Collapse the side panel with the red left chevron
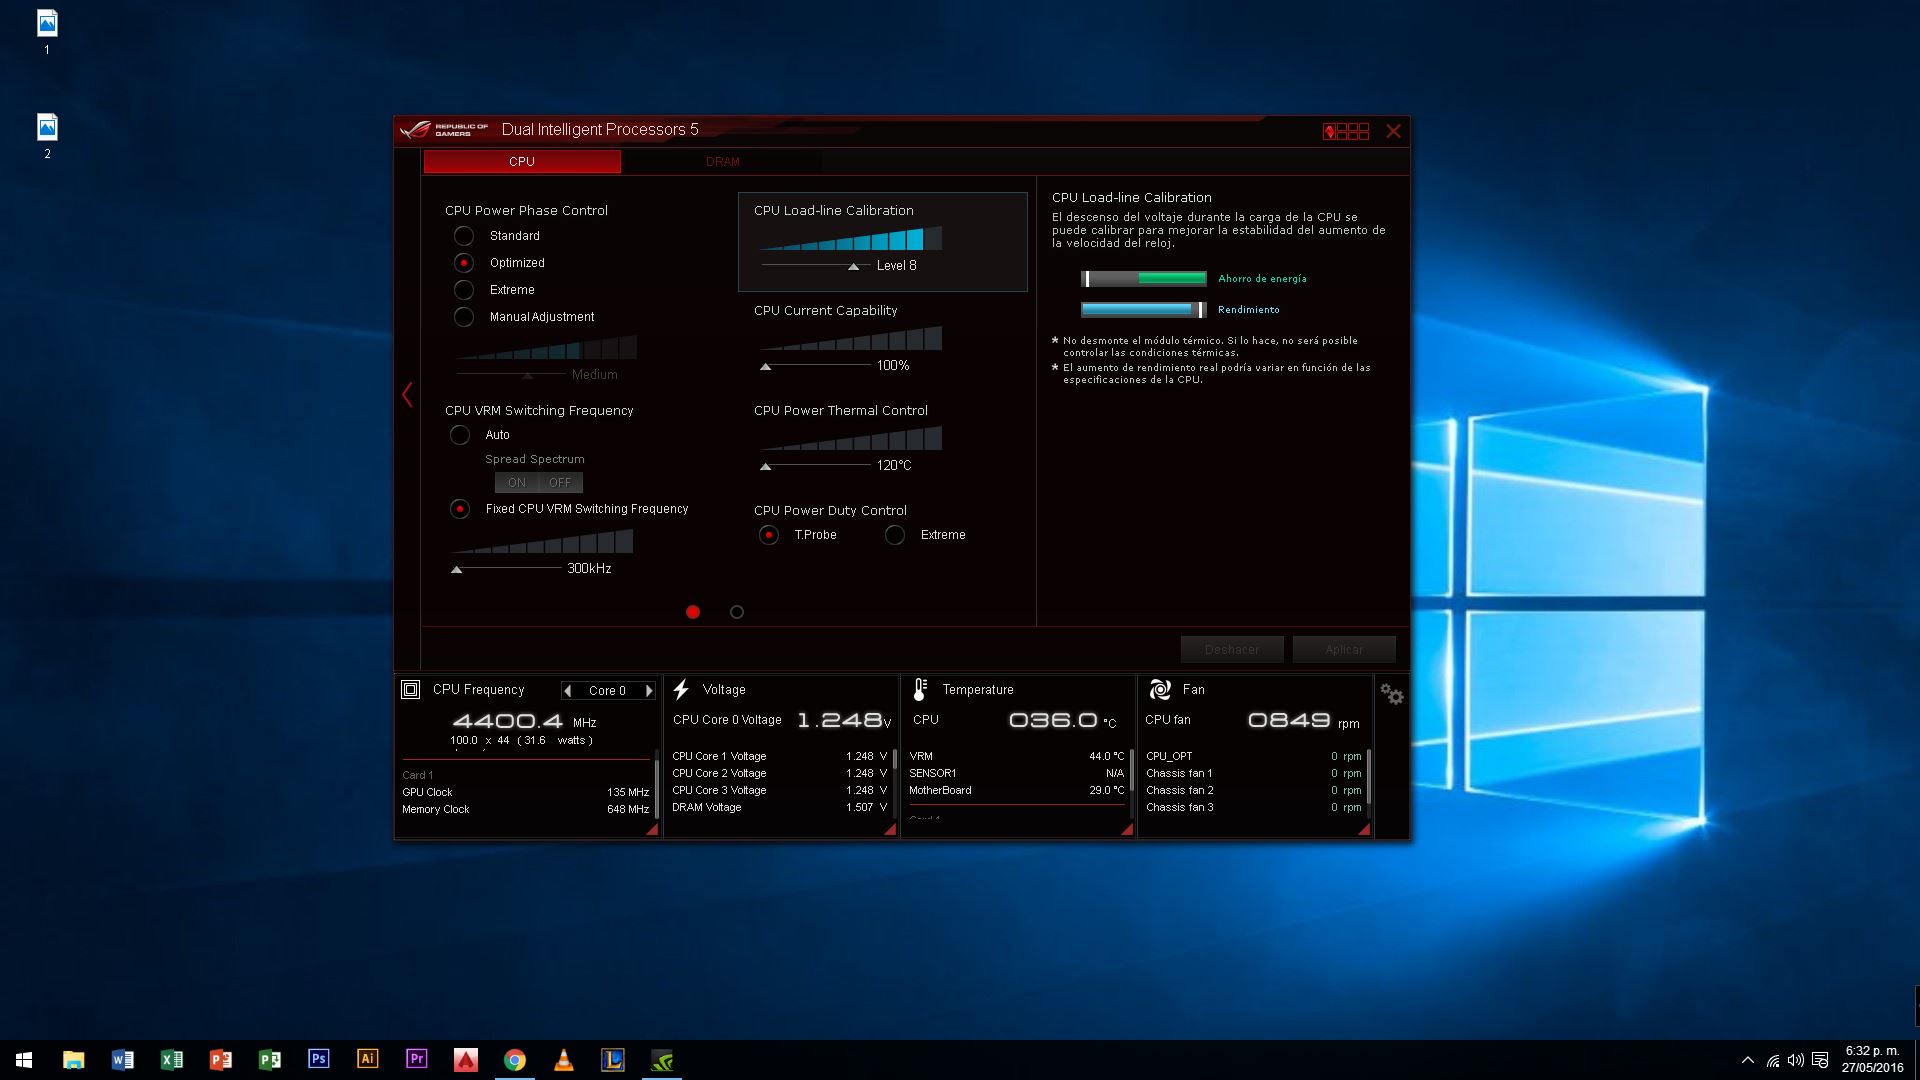 pyautogui.click(x=407, y=394)
